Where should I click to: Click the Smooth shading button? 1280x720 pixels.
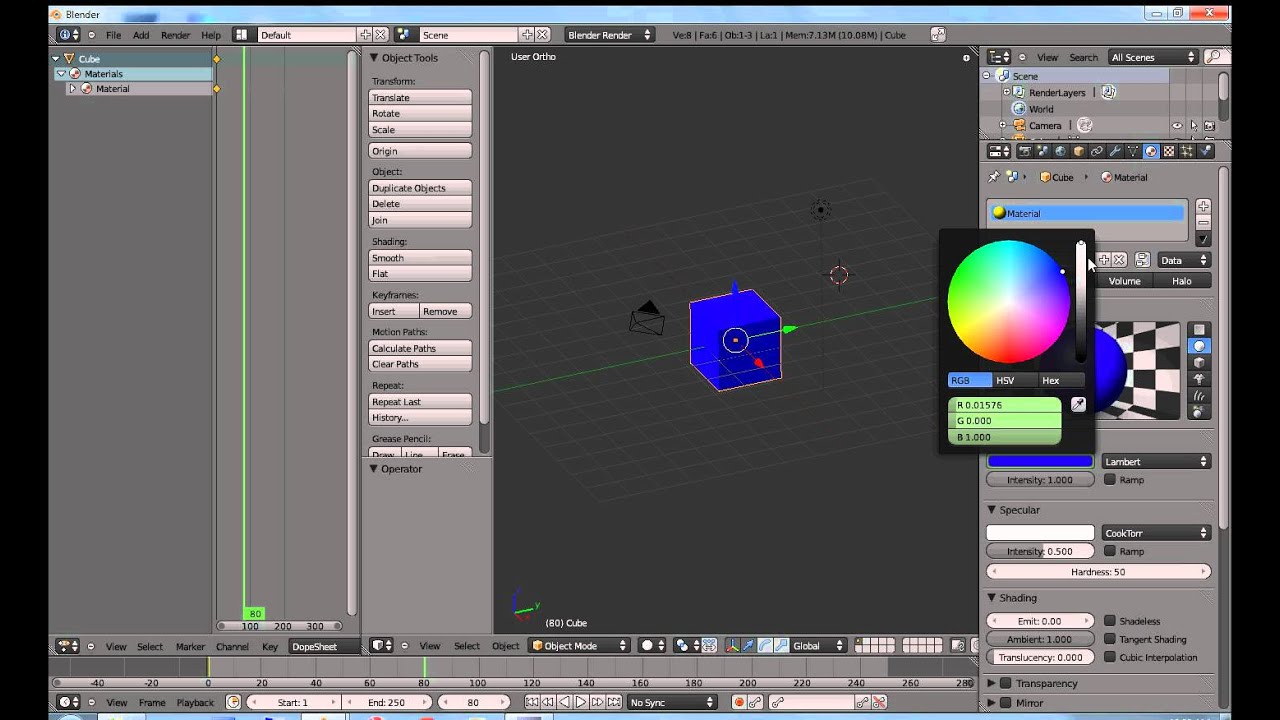coord(420,258)
